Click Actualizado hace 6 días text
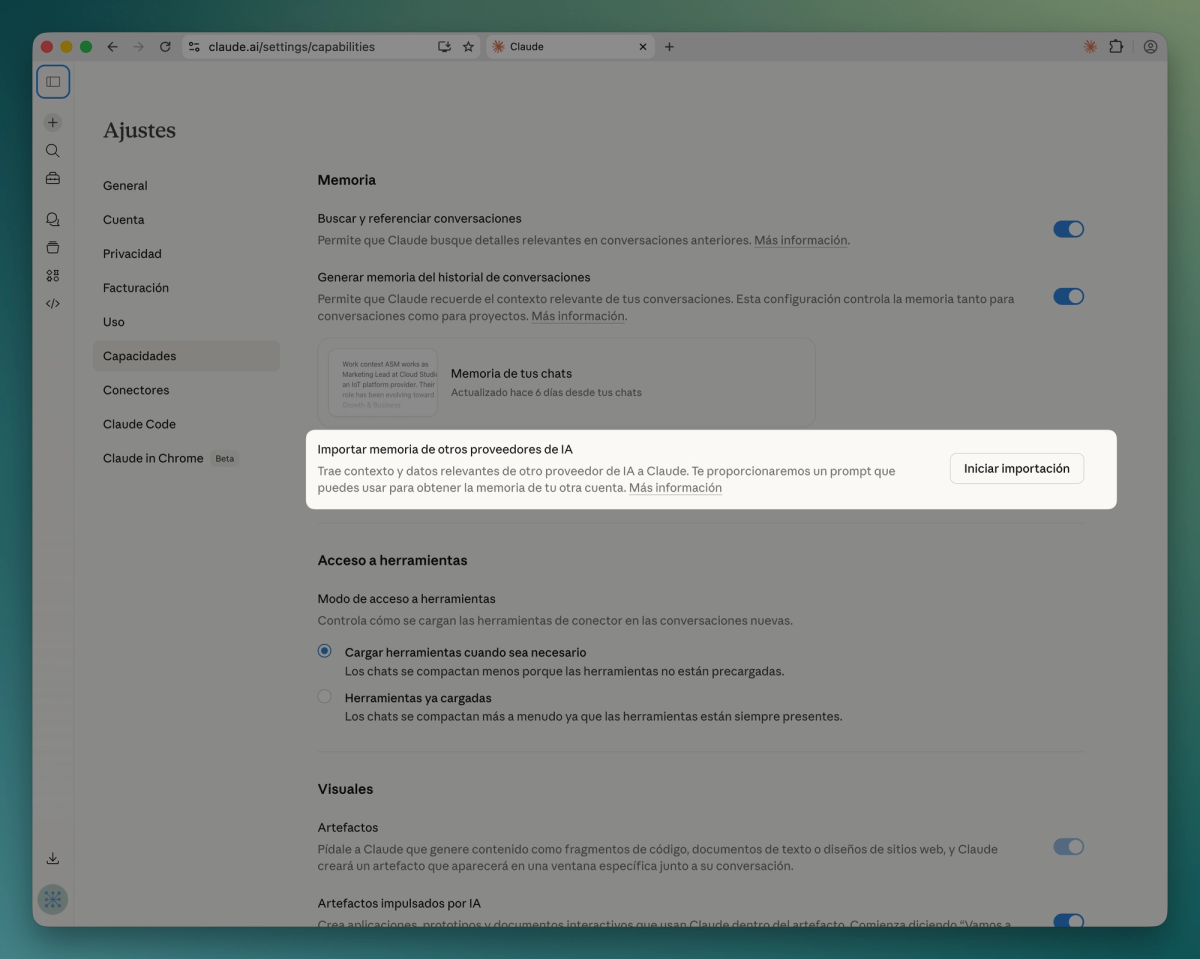The width and height of the screenshot is (1200, 959). click(x=546, y=392)
